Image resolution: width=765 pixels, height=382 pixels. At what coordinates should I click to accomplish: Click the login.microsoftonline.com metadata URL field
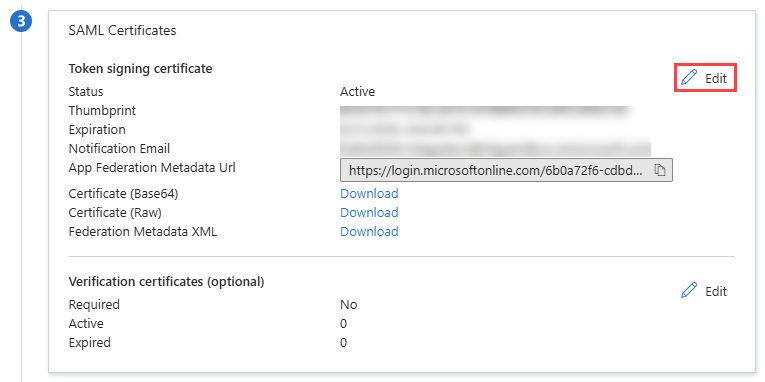click(x=506, y=170)
